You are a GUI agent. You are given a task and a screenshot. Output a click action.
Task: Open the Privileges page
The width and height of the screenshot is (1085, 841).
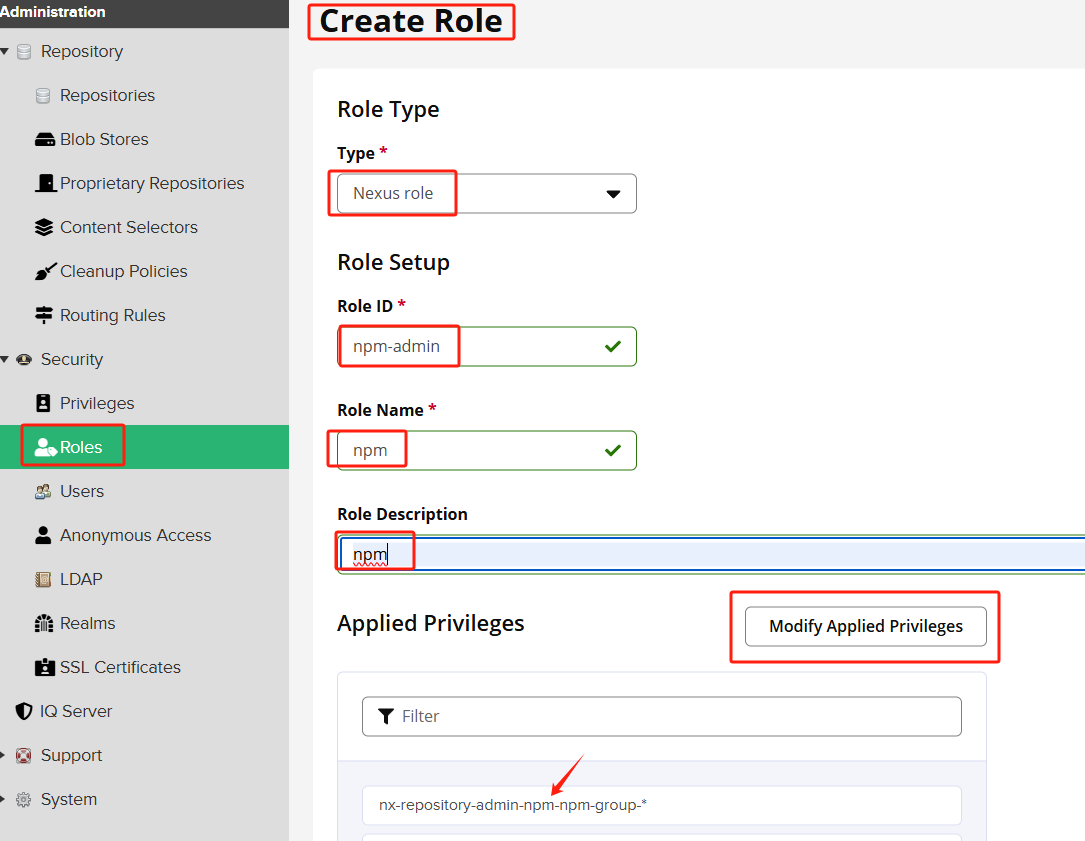click(97, 404)
